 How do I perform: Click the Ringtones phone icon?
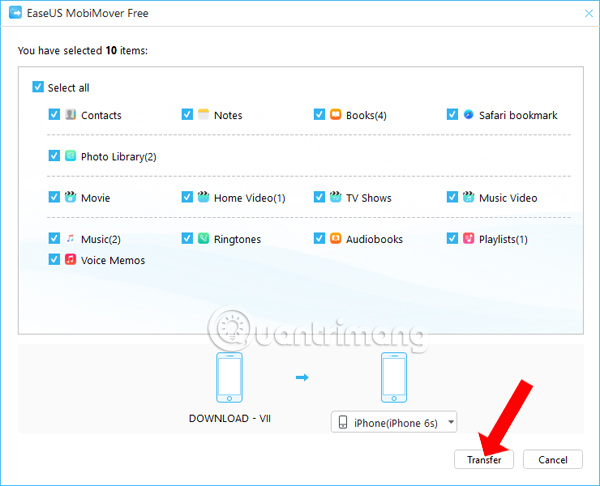click(203, 238)
